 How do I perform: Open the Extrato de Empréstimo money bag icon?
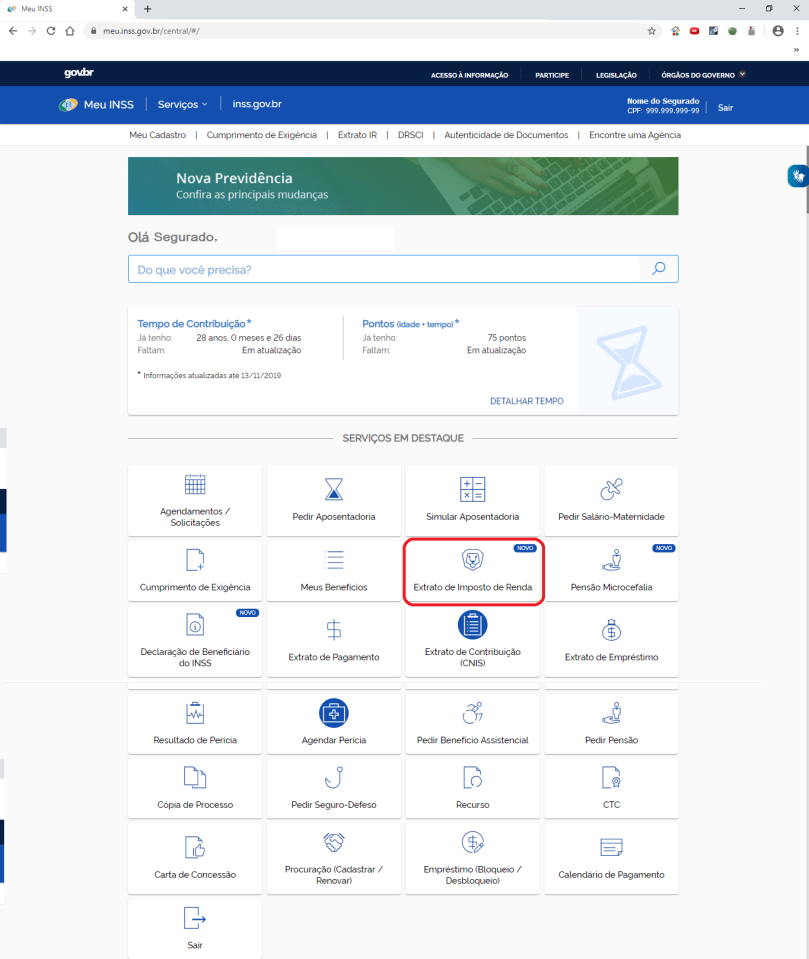pos(611,630)
